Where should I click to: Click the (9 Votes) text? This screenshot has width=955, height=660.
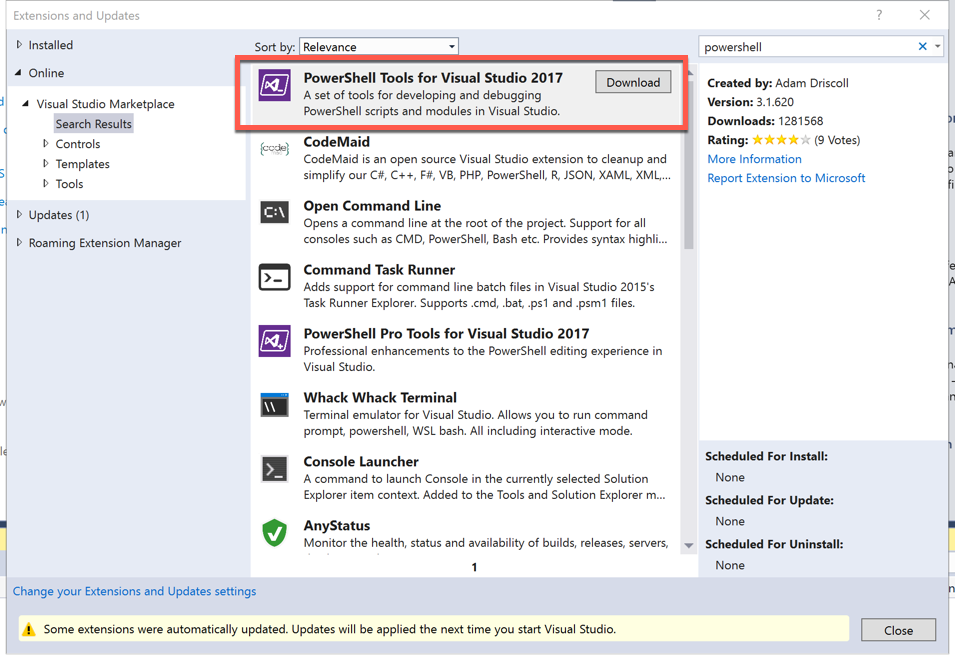(837, 140)
